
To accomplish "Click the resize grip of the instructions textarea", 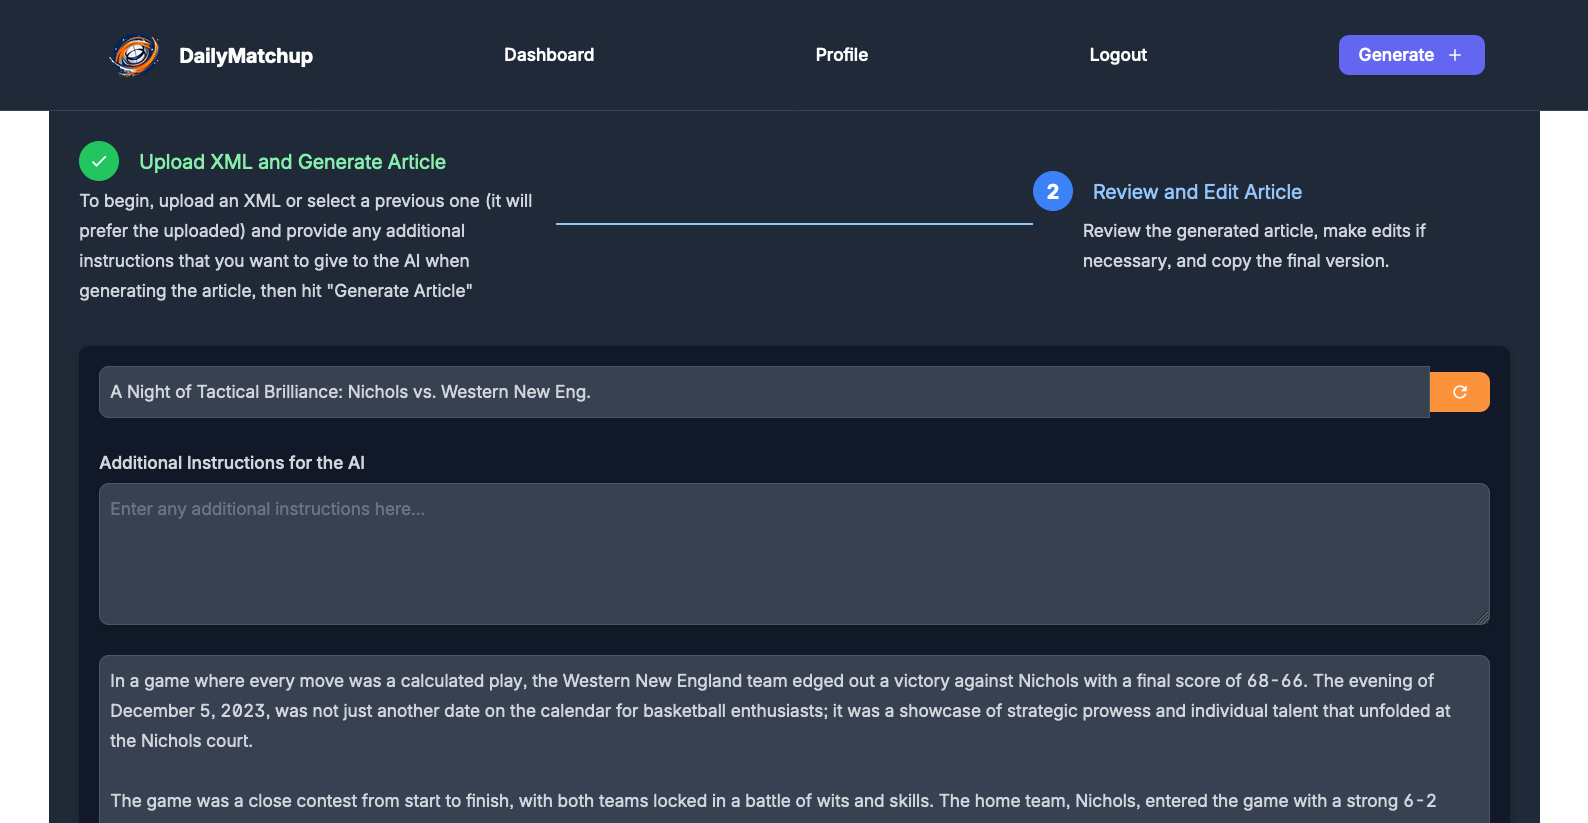I will tap(1484, 618).
